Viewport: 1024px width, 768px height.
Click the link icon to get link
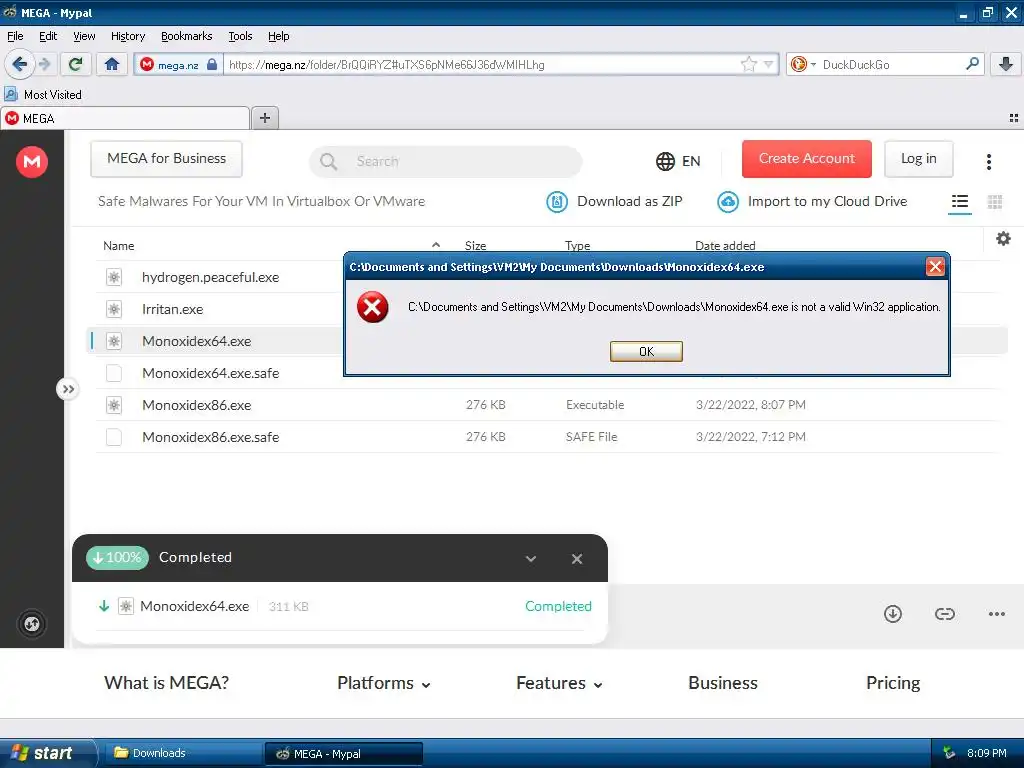pos(944,614)
